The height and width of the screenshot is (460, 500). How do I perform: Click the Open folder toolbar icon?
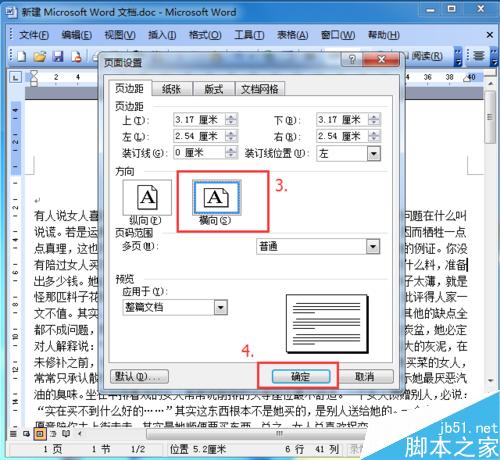pyautogui.click(x=40, y=56)
